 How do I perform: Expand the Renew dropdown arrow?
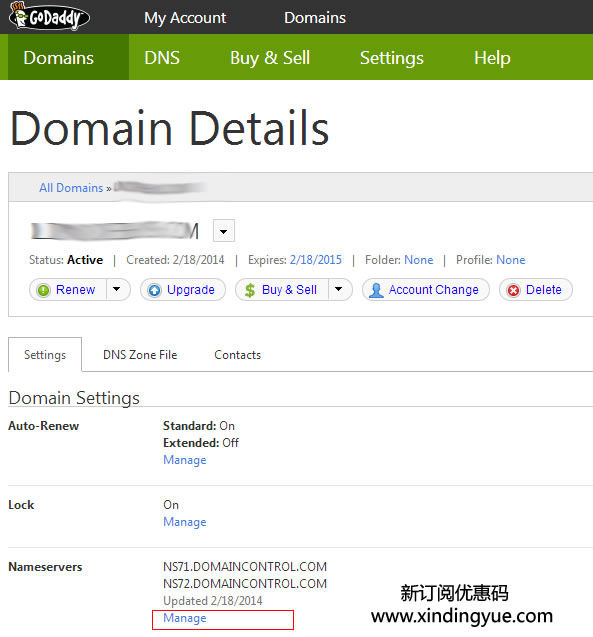click(x=117, y=289)
